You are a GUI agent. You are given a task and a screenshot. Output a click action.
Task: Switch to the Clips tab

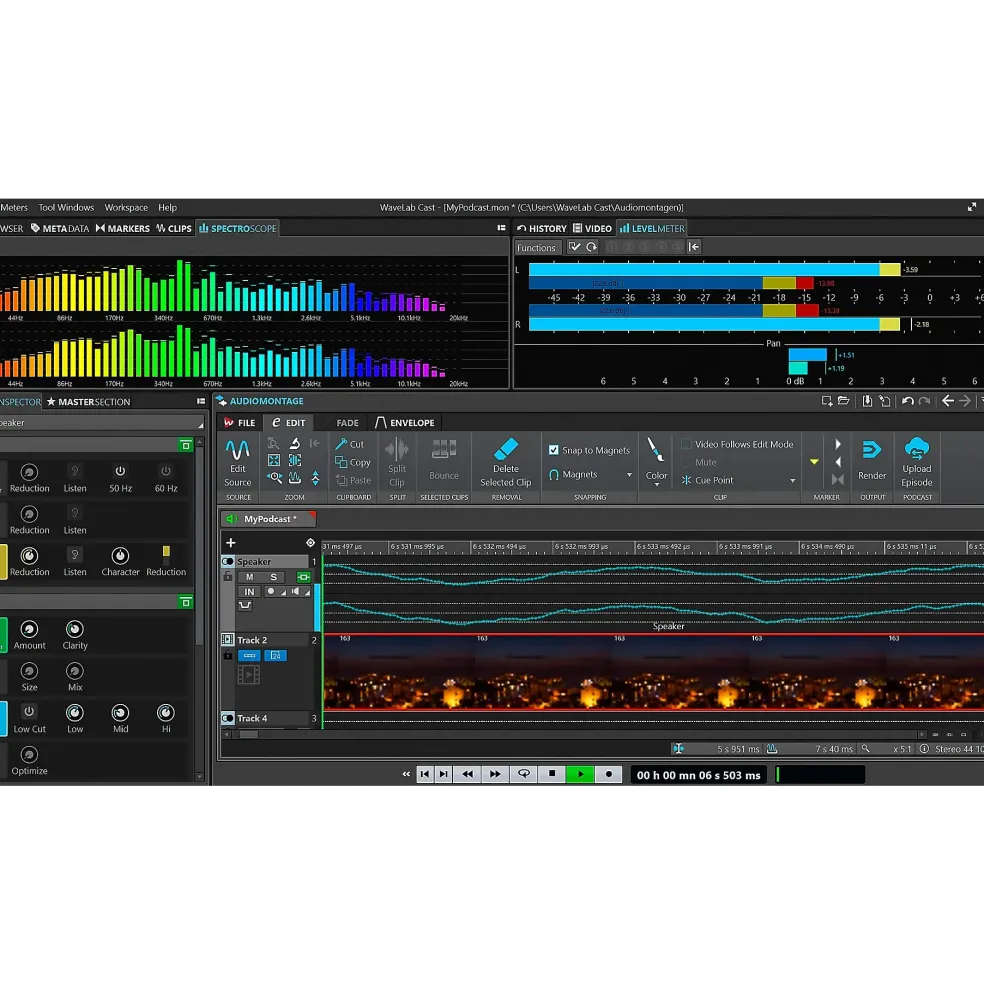tap(174, 229)
